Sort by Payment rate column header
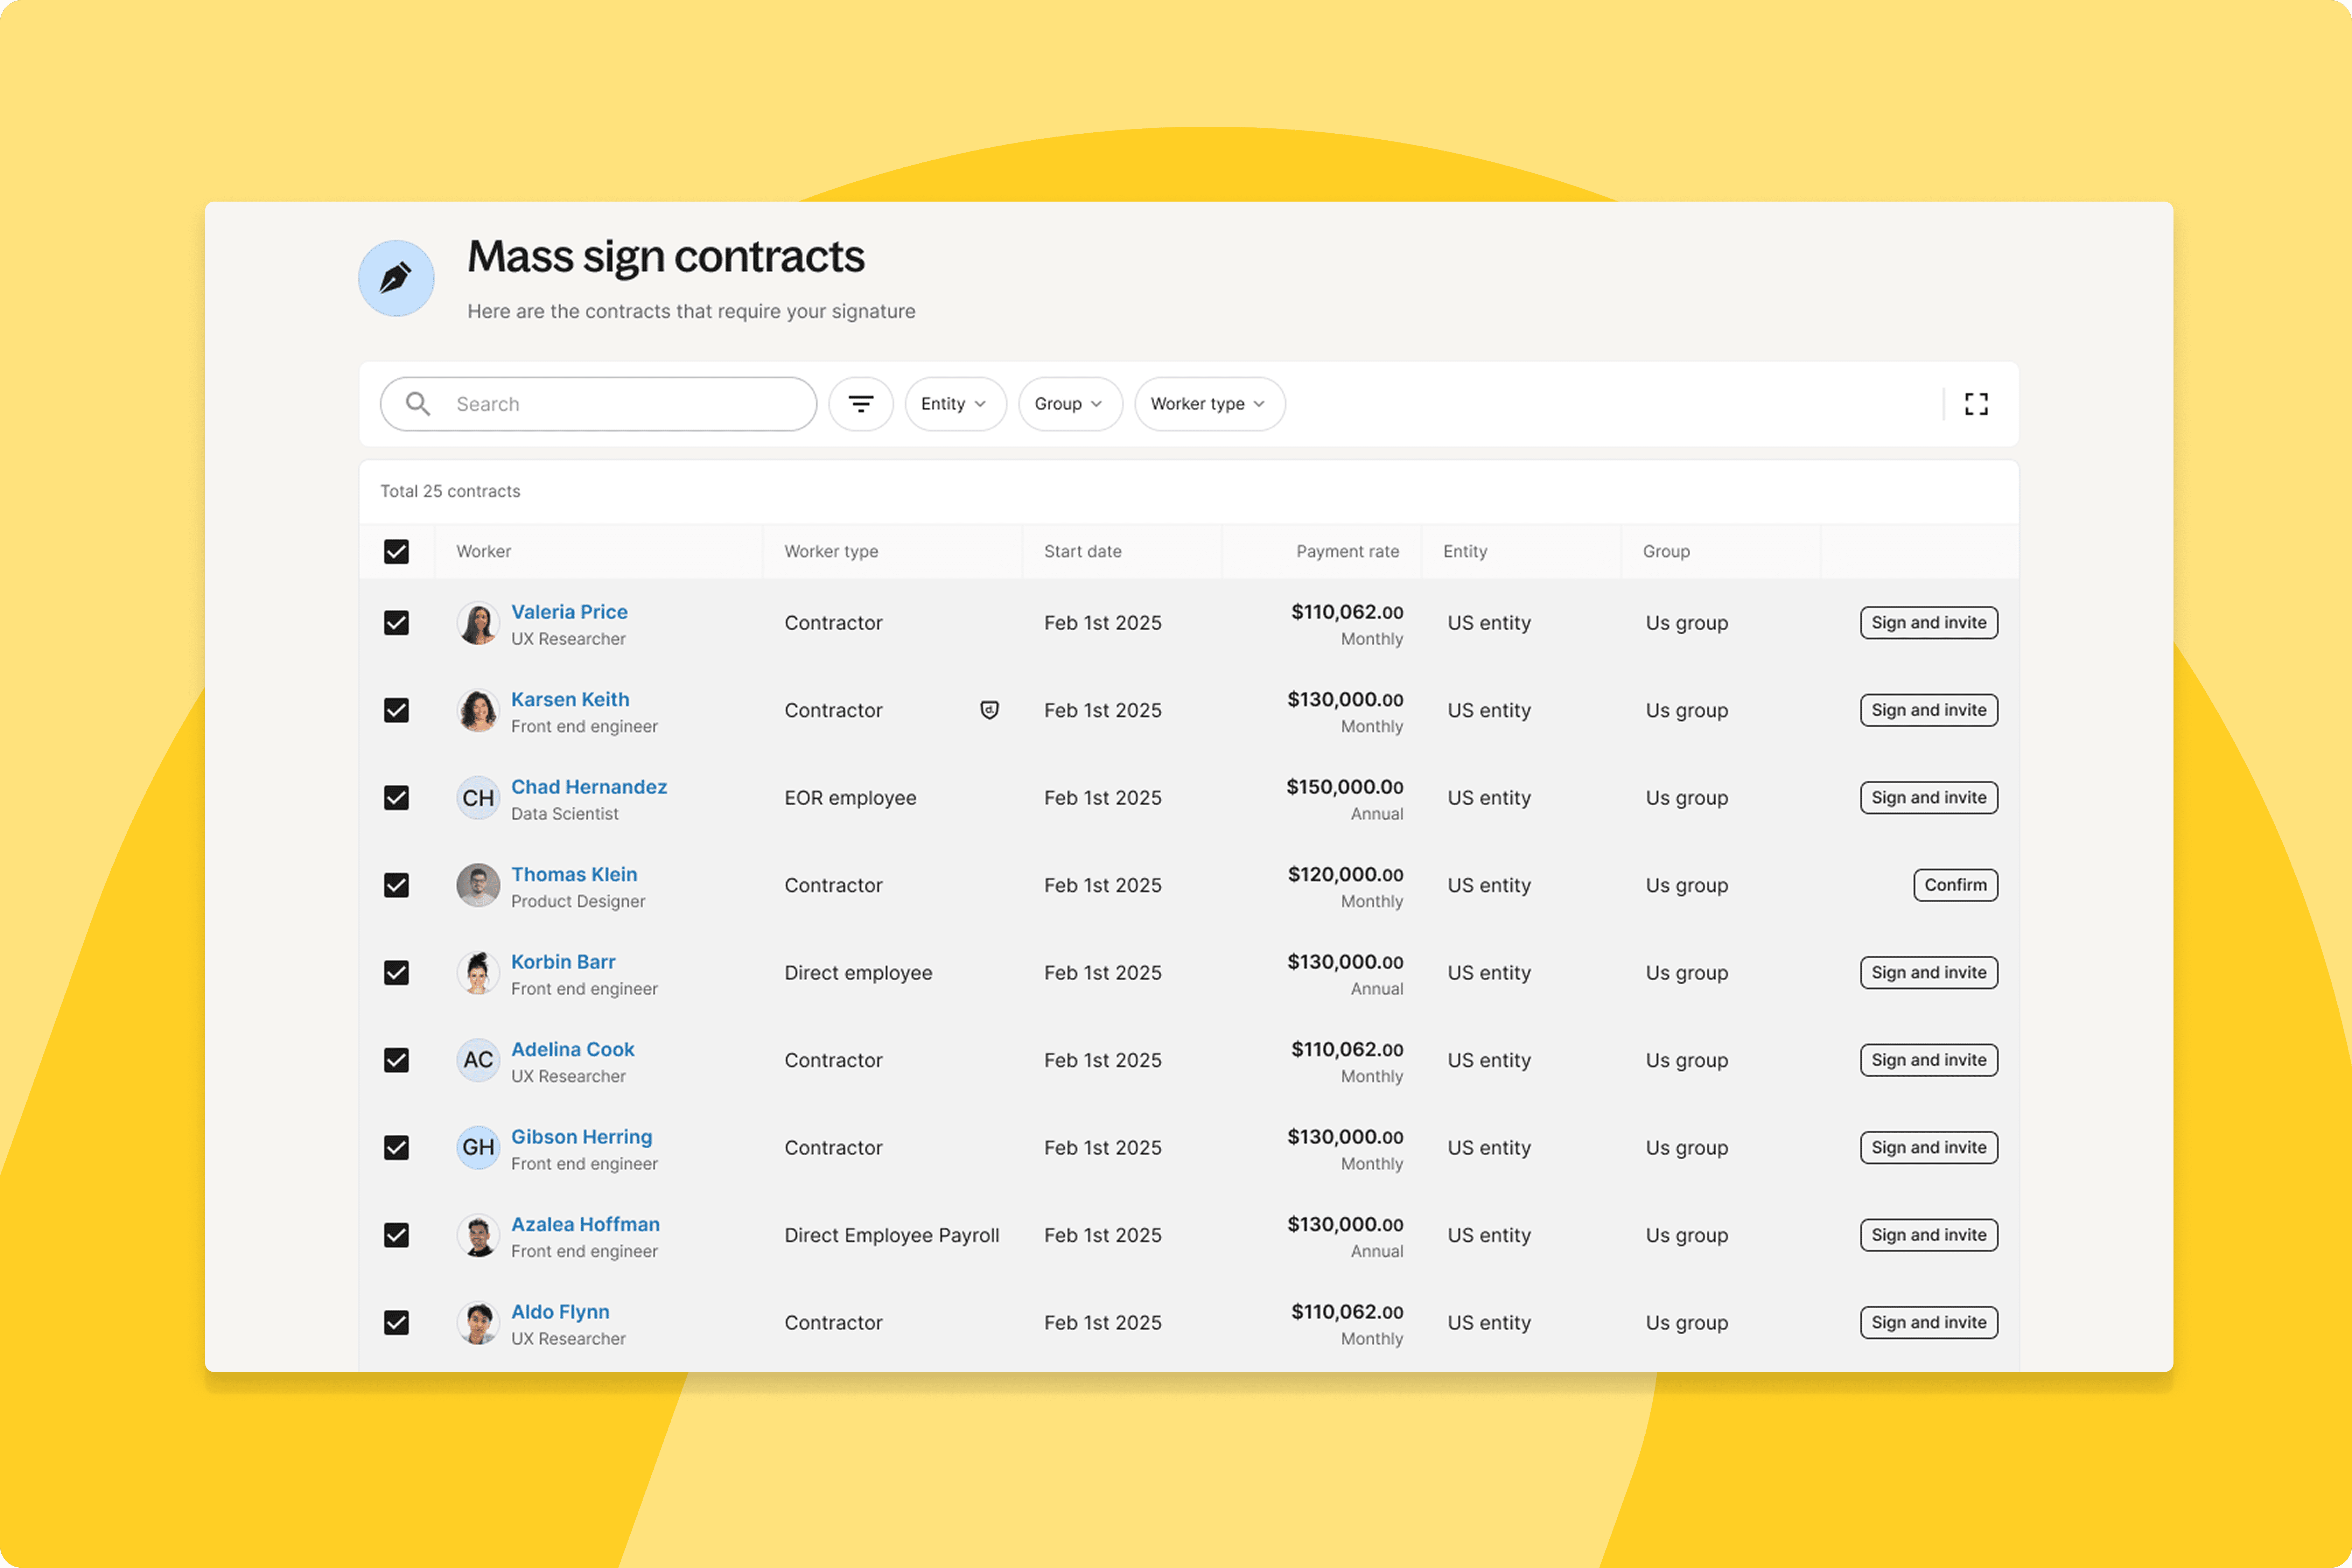 point(1347,552)
